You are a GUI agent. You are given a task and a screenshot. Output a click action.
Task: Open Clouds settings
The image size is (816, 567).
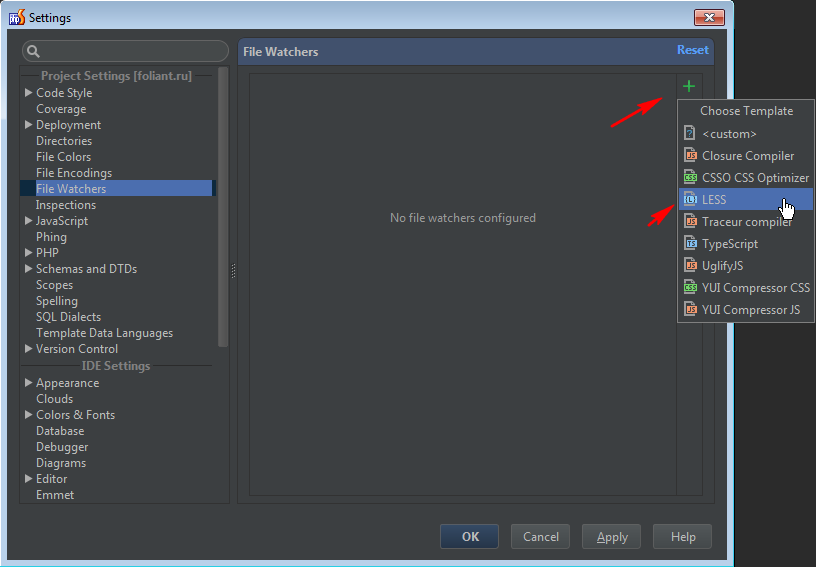pyautogui.click(x=54, y=399)
